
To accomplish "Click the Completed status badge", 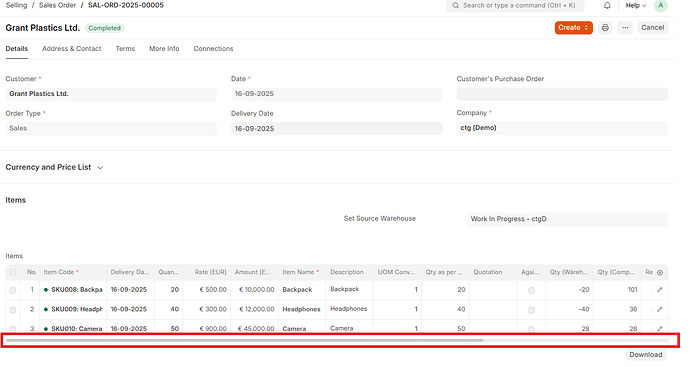I will (x=105, y=28).
